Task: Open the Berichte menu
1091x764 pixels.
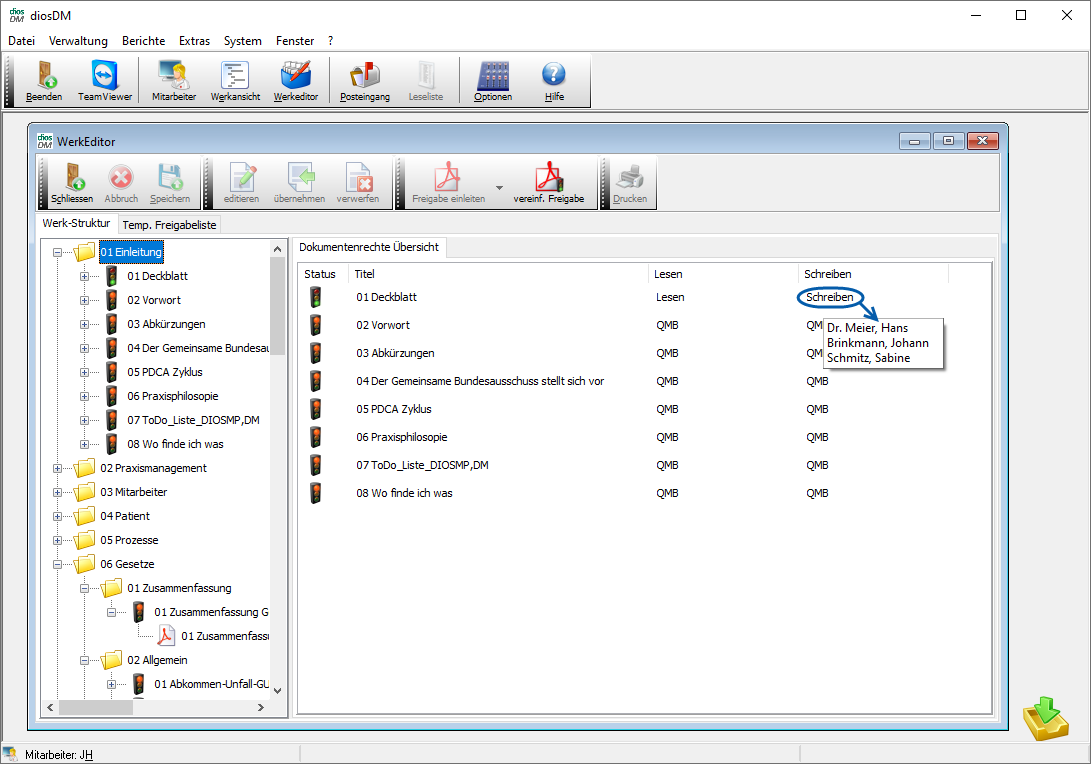Action: pyautogui.click(x=143, y=41)
